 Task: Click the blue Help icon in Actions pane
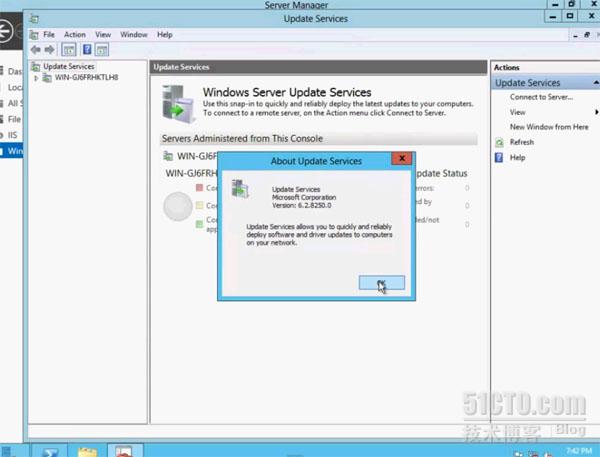pos(499,157)
